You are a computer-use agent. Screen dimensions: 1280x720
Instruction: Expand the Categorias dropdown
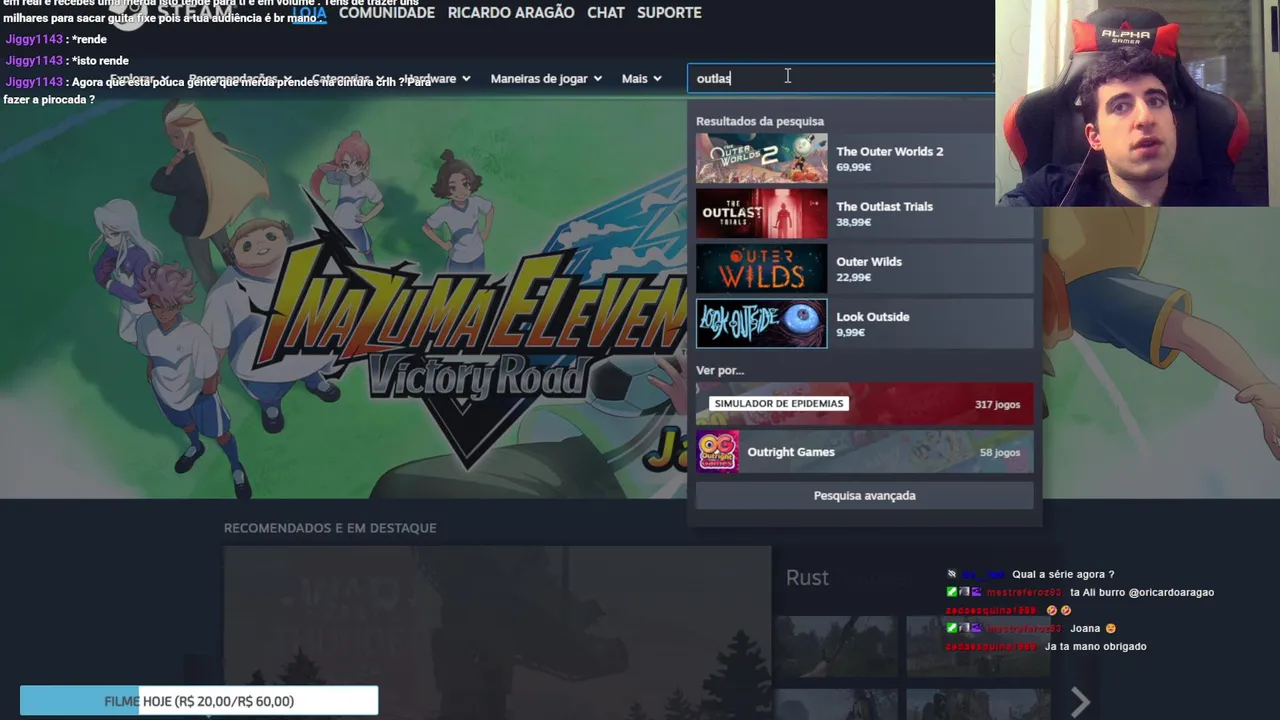click(348, 78)
